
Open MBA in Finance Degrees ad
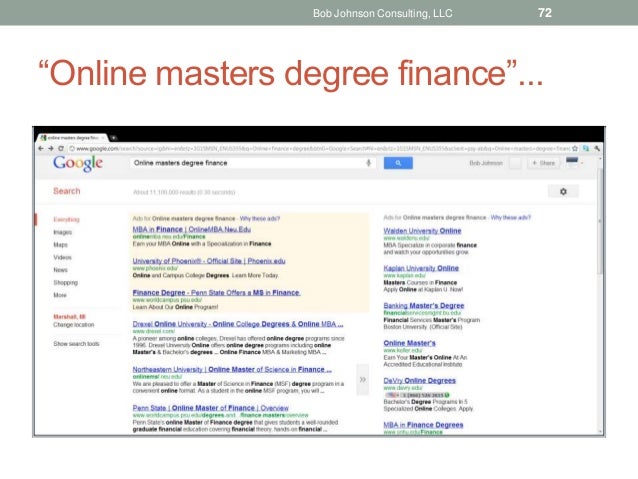[423, 425]
